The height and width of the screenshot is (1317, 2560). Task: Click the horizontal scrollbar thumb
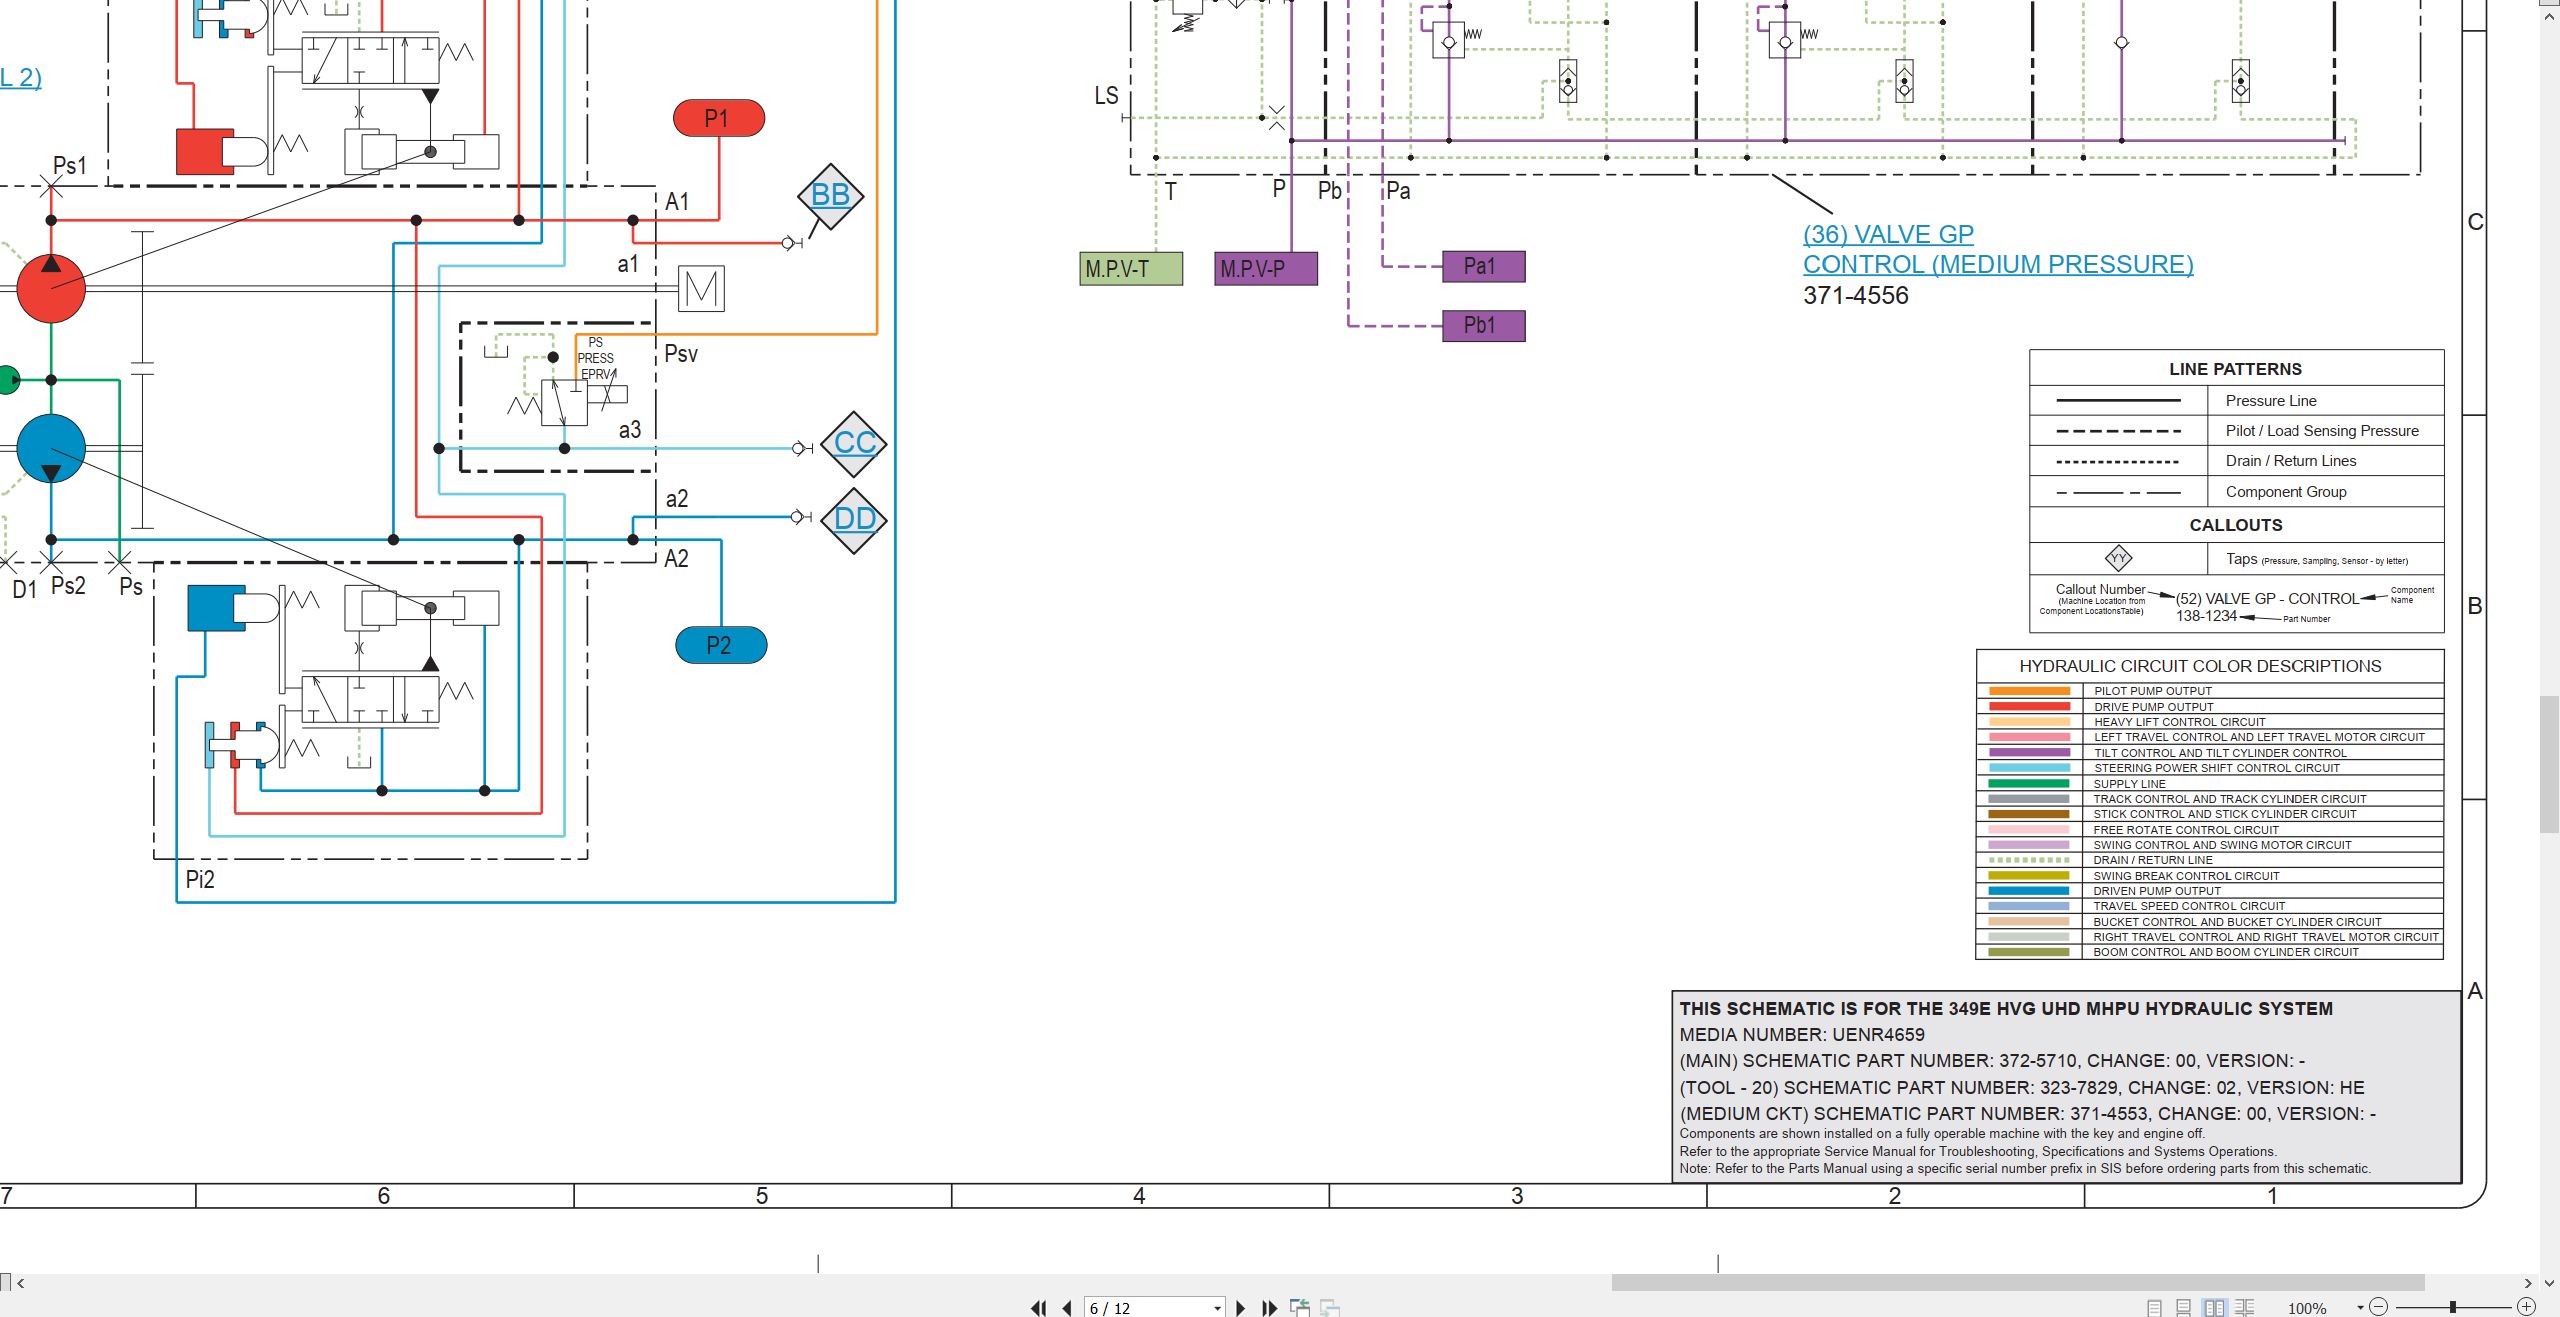click(x=2018, y=1283)
